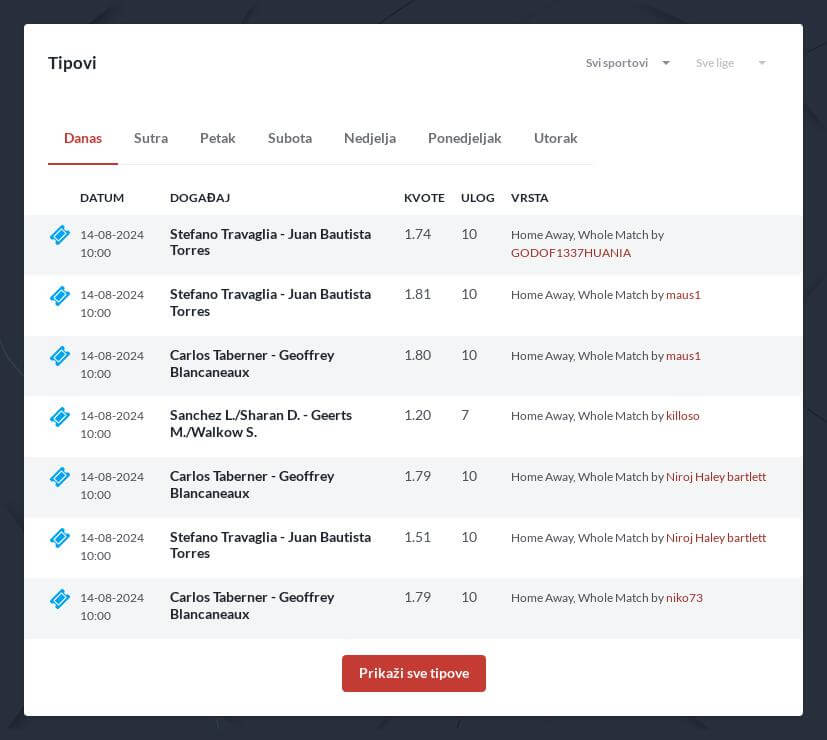Screen dimensions: 827x740
Task: Click the DOGAĐAJ column header
Action: [x=200, y=198]
